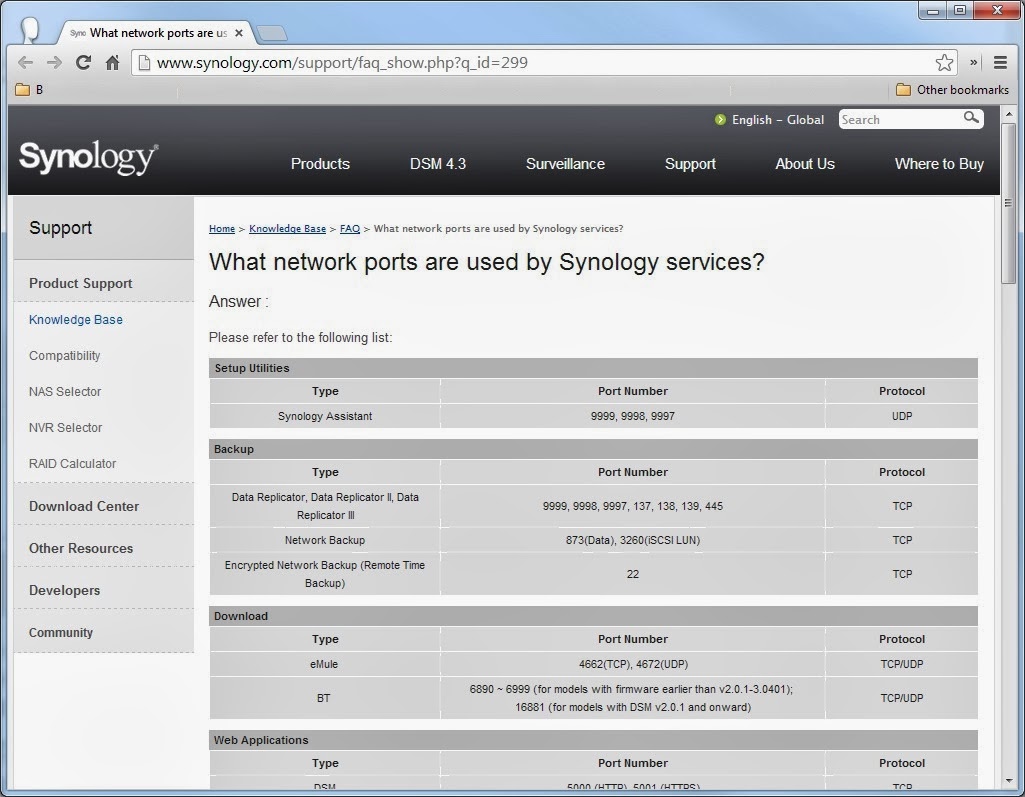Bookmark this page with the star icon

944,63
